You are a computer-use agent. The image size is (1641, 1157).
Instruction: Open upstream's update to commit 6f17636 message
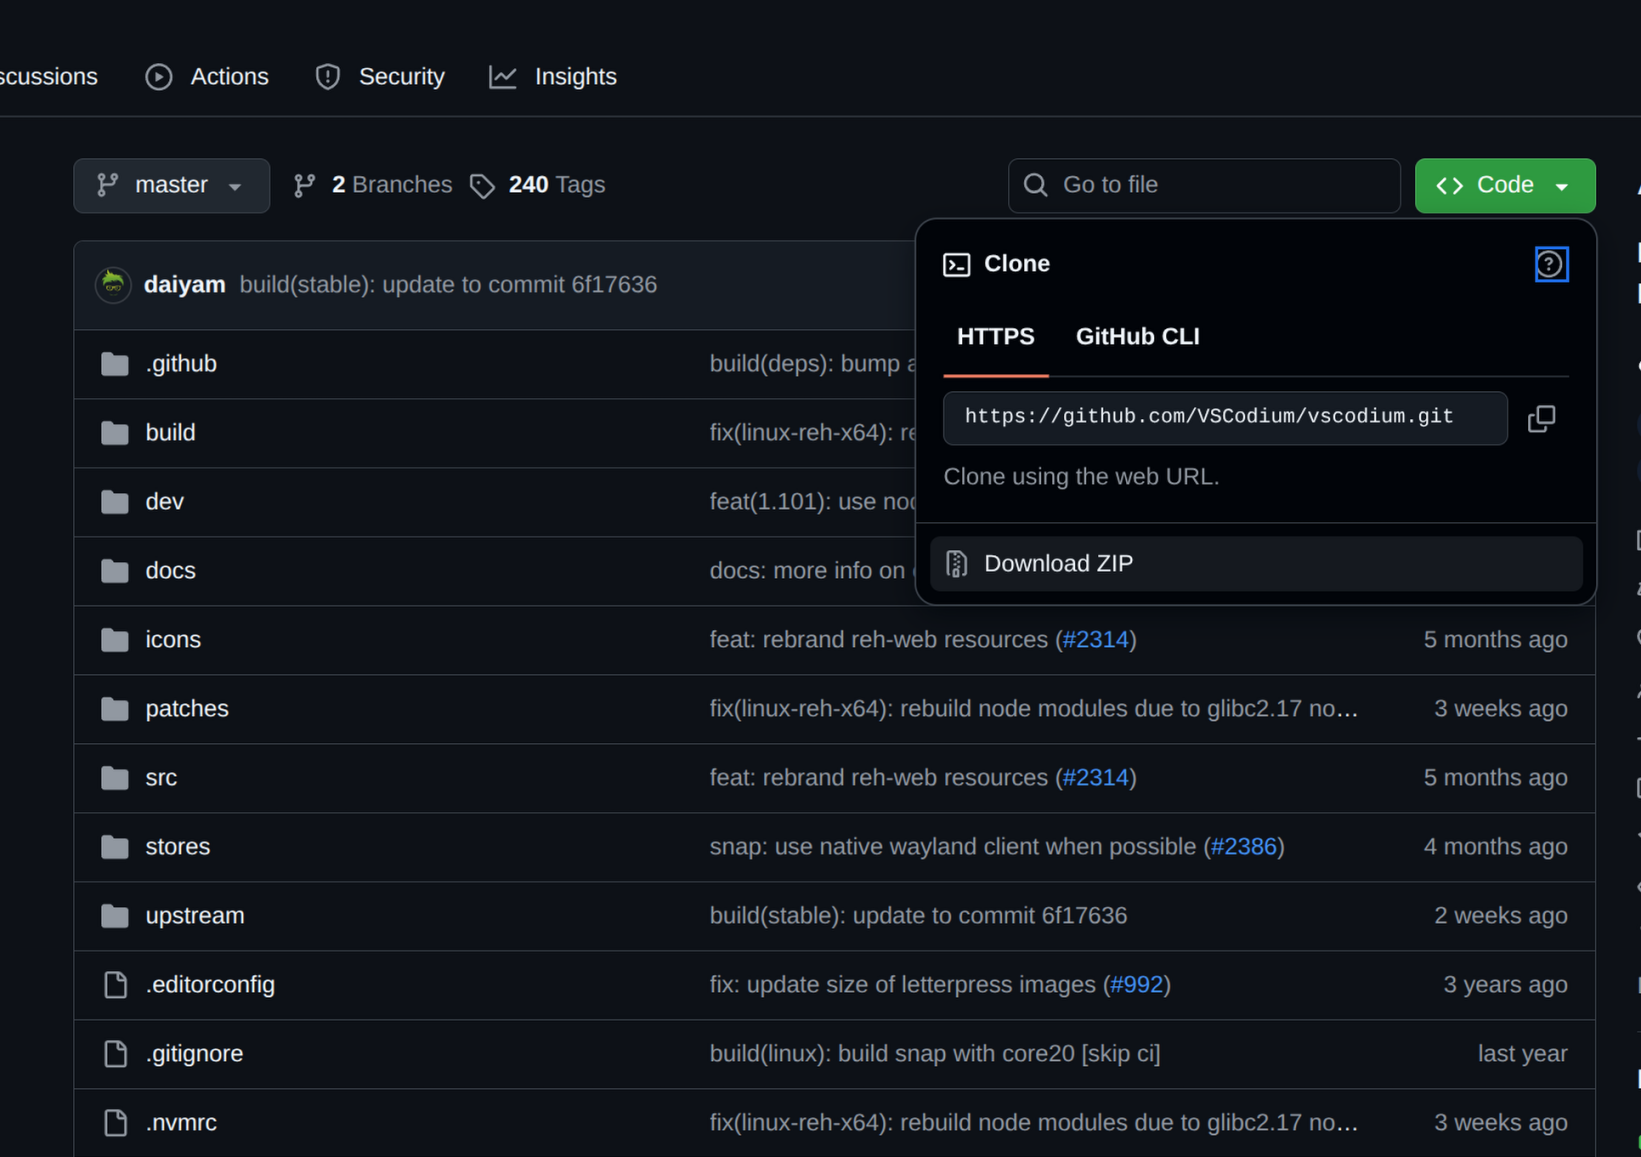click(918, 916)
